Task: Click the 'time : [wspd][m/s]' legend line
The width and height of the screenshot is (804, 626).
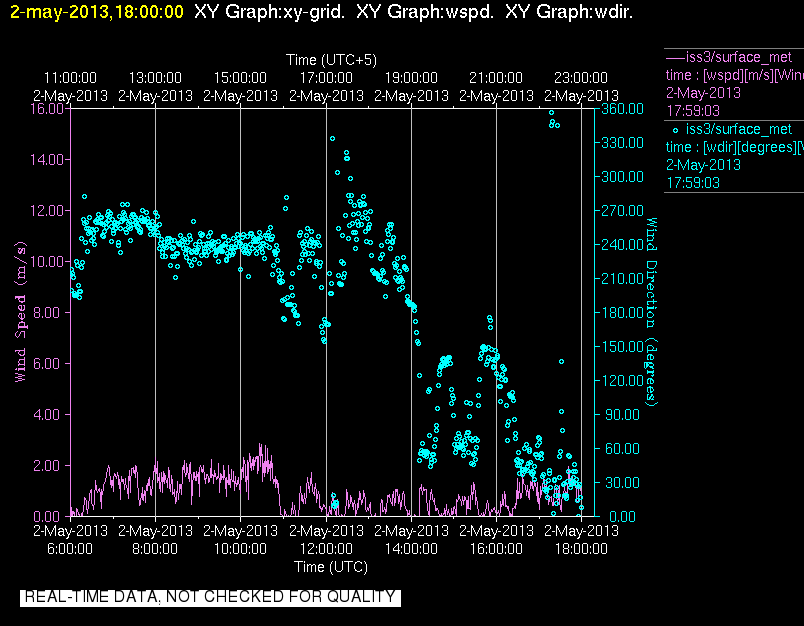Action: [x=735, y=75]
